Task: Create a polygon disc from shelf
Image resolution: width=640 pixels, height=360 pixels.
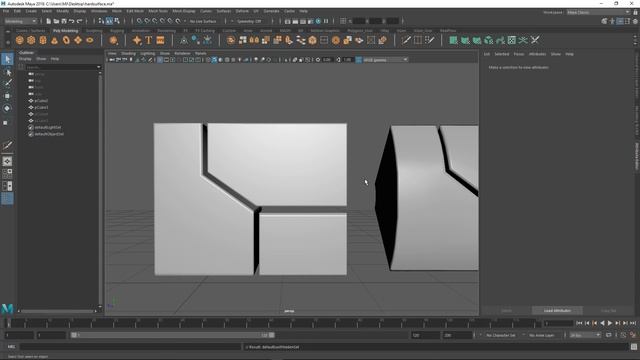Action: pos(90,40)
